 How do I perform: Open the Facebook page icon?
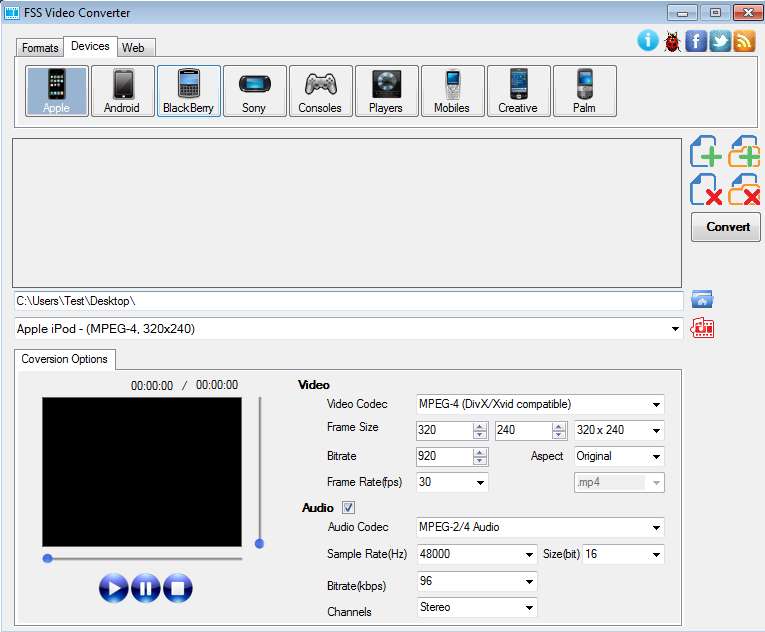(696, 41)
